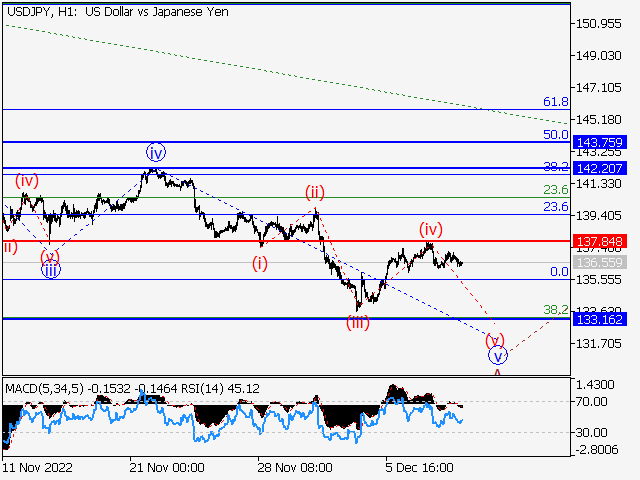Click the 21 Nov 00:00 time label

167,468
